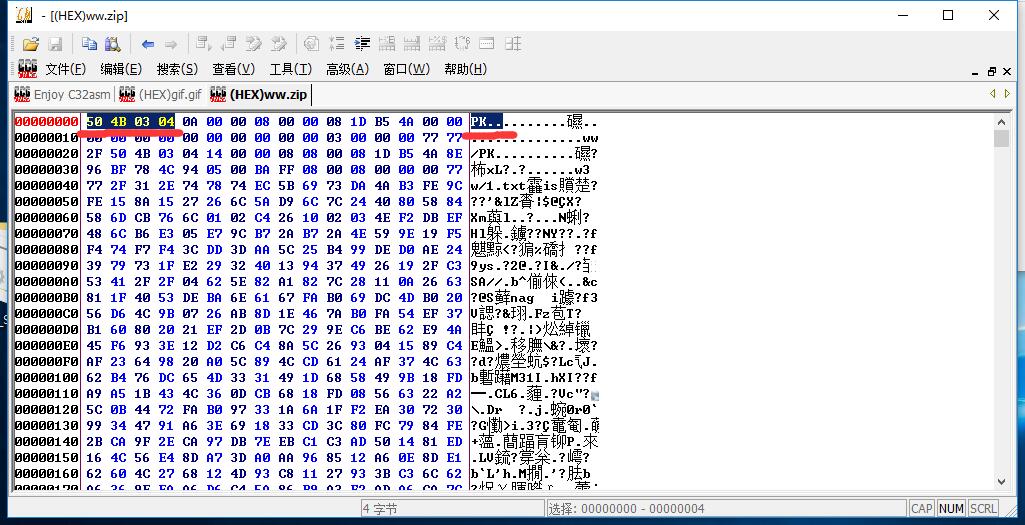Restore the inner document window
This screenshot has height=525, width=1025.
coord(992,70)
